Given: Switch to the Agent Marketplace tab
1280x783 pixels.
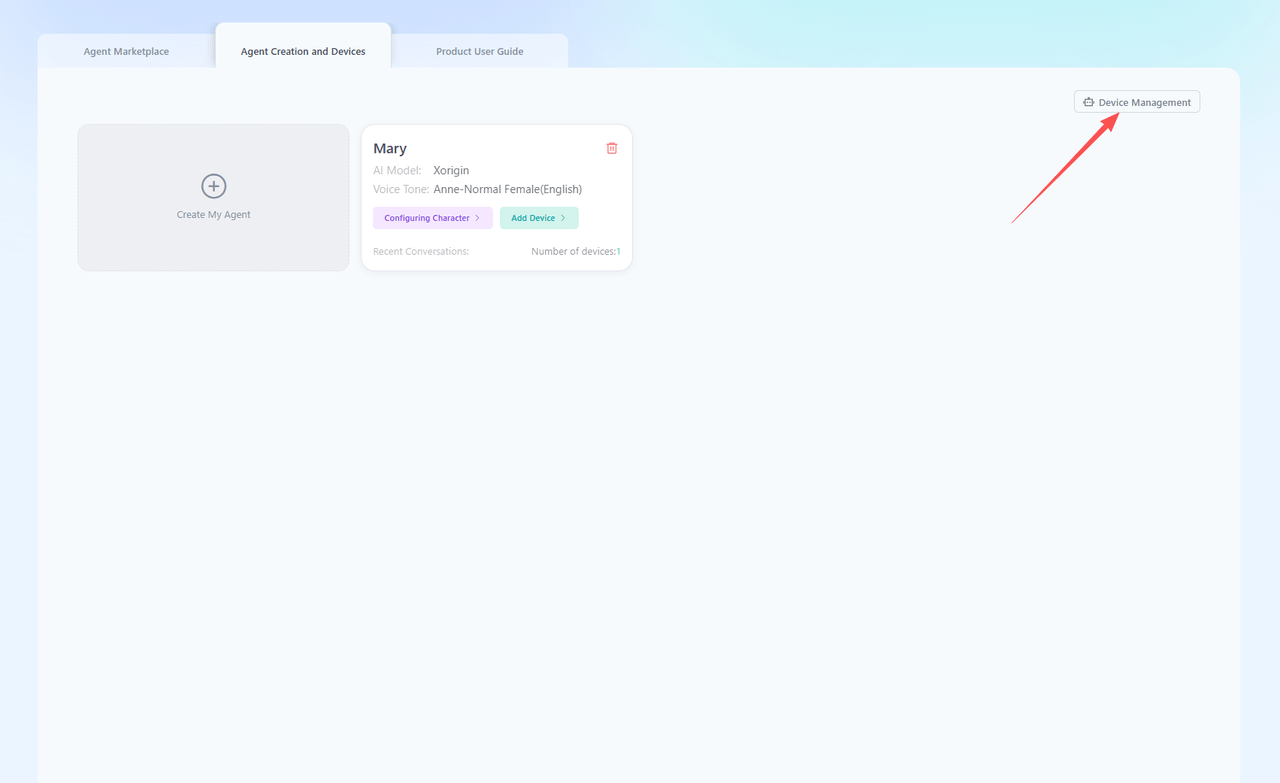Looking at the screenshot, I should click(x=126, y=51).
